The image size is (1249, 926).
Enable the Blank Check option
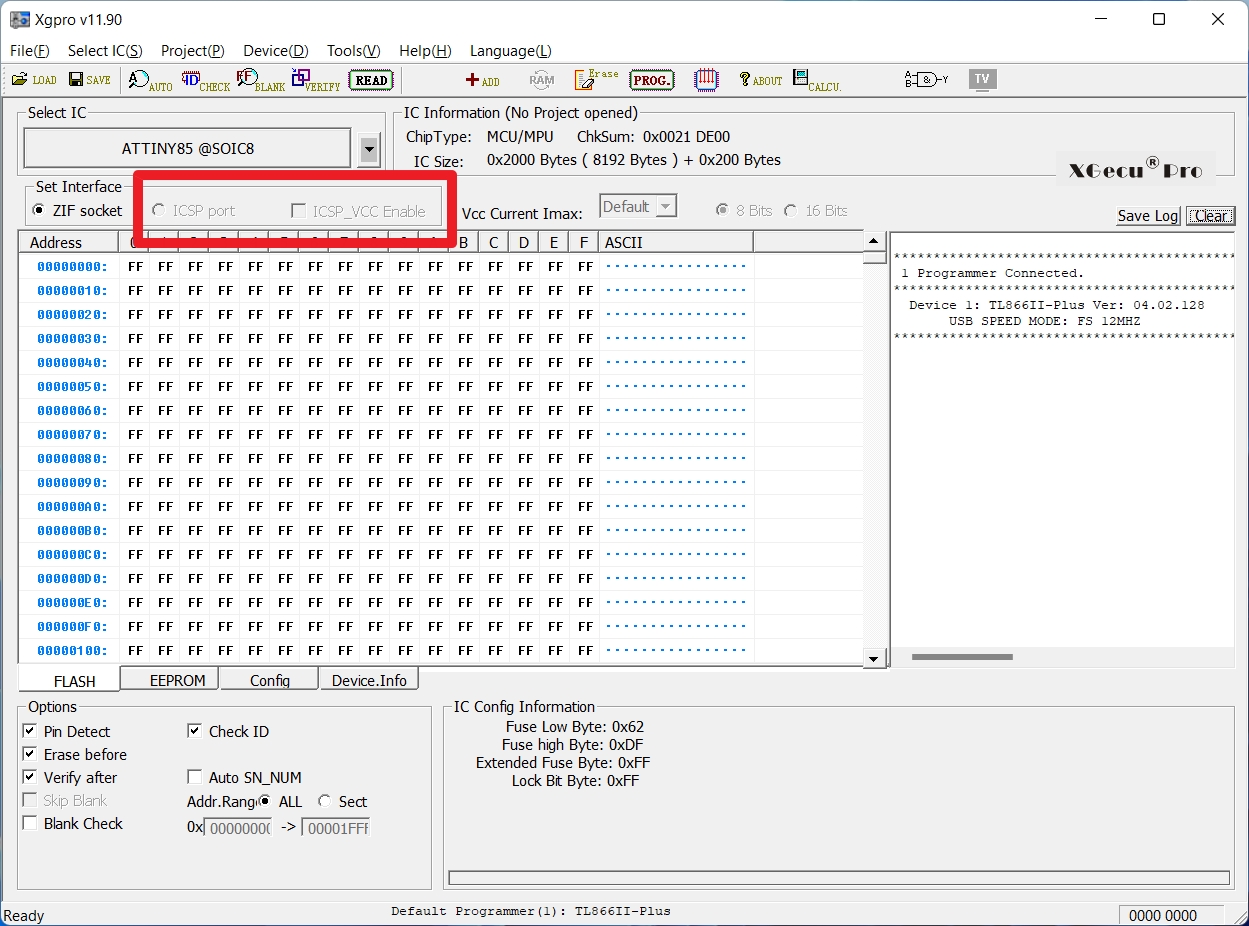[30, 824]
